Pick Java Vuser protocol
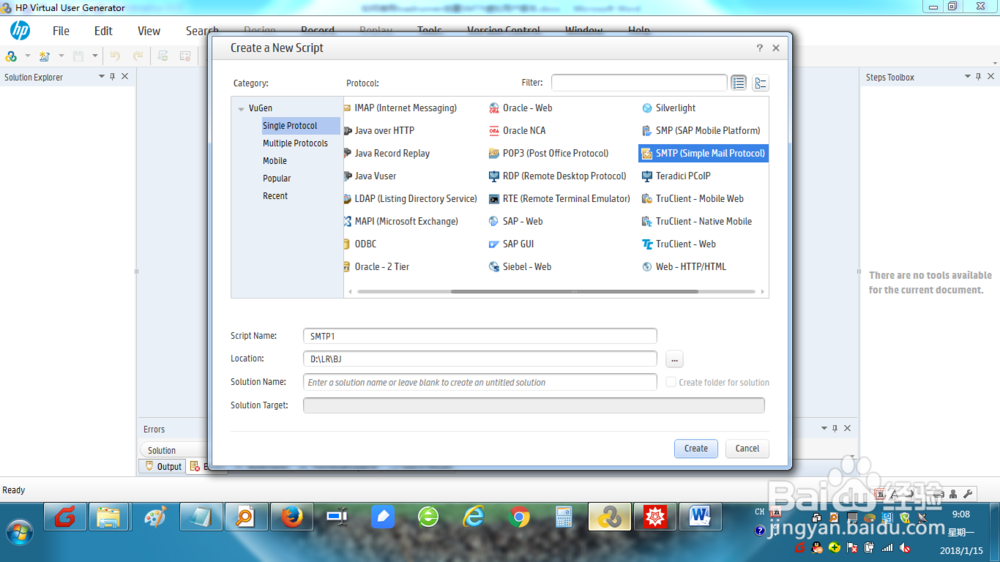The width and height of the screenshot is (1000, 562). [x=371, y=176]
